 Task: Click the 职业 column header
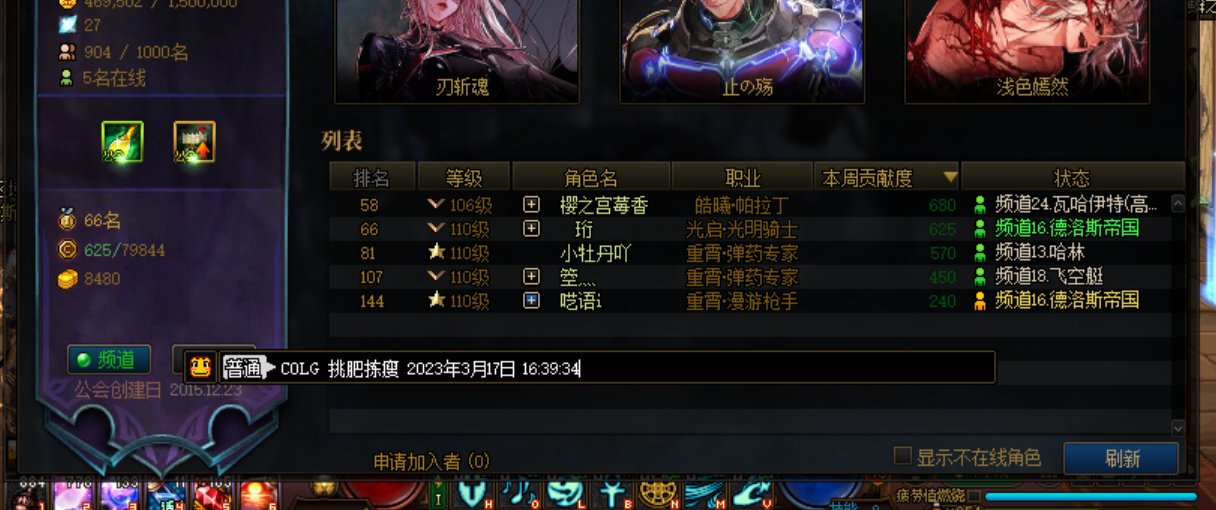coord(742,177)
